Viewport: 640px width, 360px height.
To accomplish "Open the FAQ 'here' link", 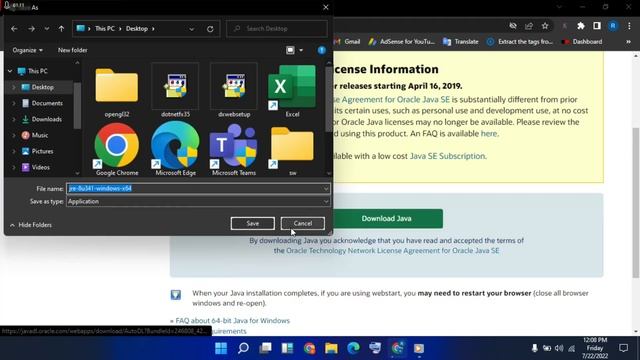I will [489, 133].
